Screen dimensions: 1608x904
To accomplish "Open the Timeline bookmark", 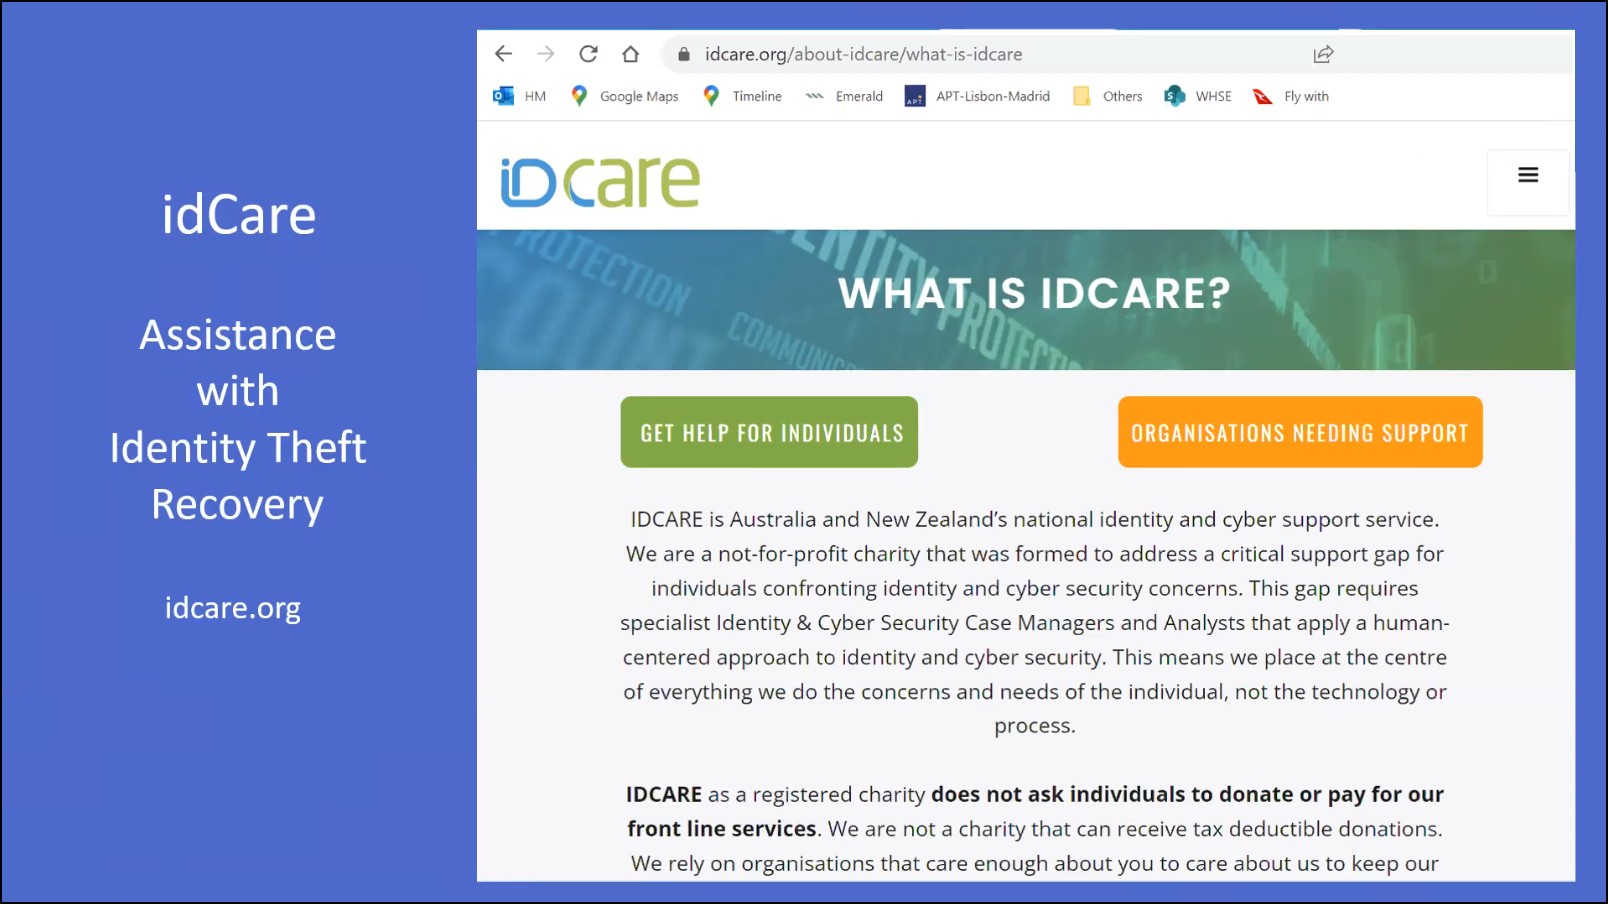I will click(x=743, y=96).
